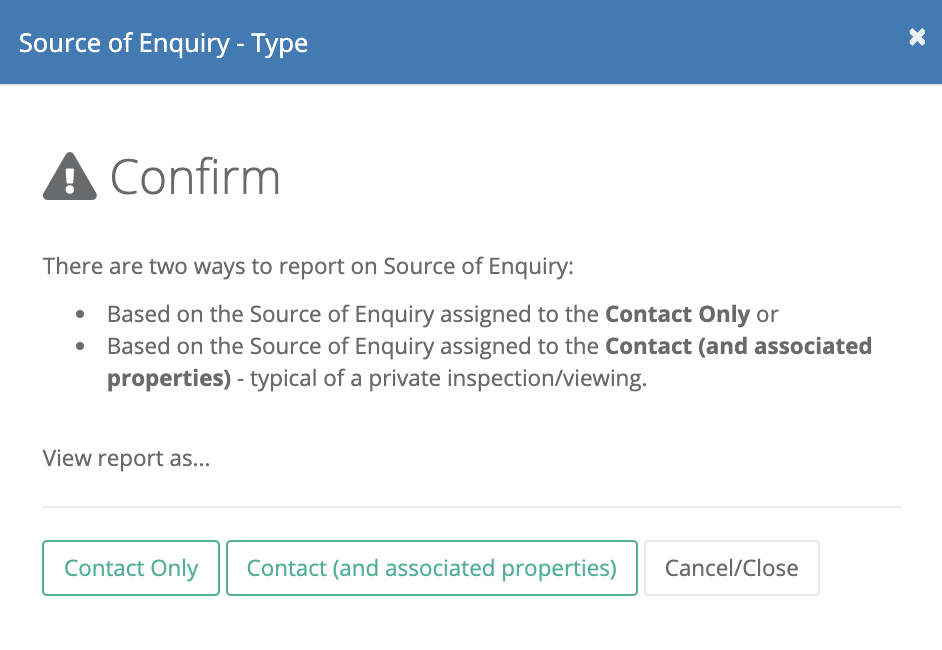942x650 pixels.
Task: Click the second bullet point dot
Action: [80, 346]
